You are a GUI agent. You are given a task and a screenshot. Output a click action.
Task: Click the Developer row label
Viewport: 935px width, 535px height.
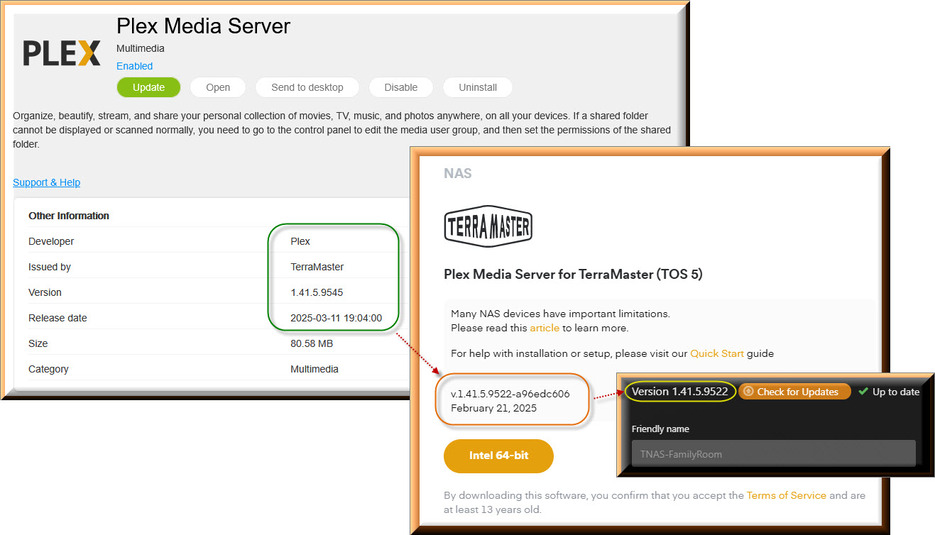coord(51,242)
